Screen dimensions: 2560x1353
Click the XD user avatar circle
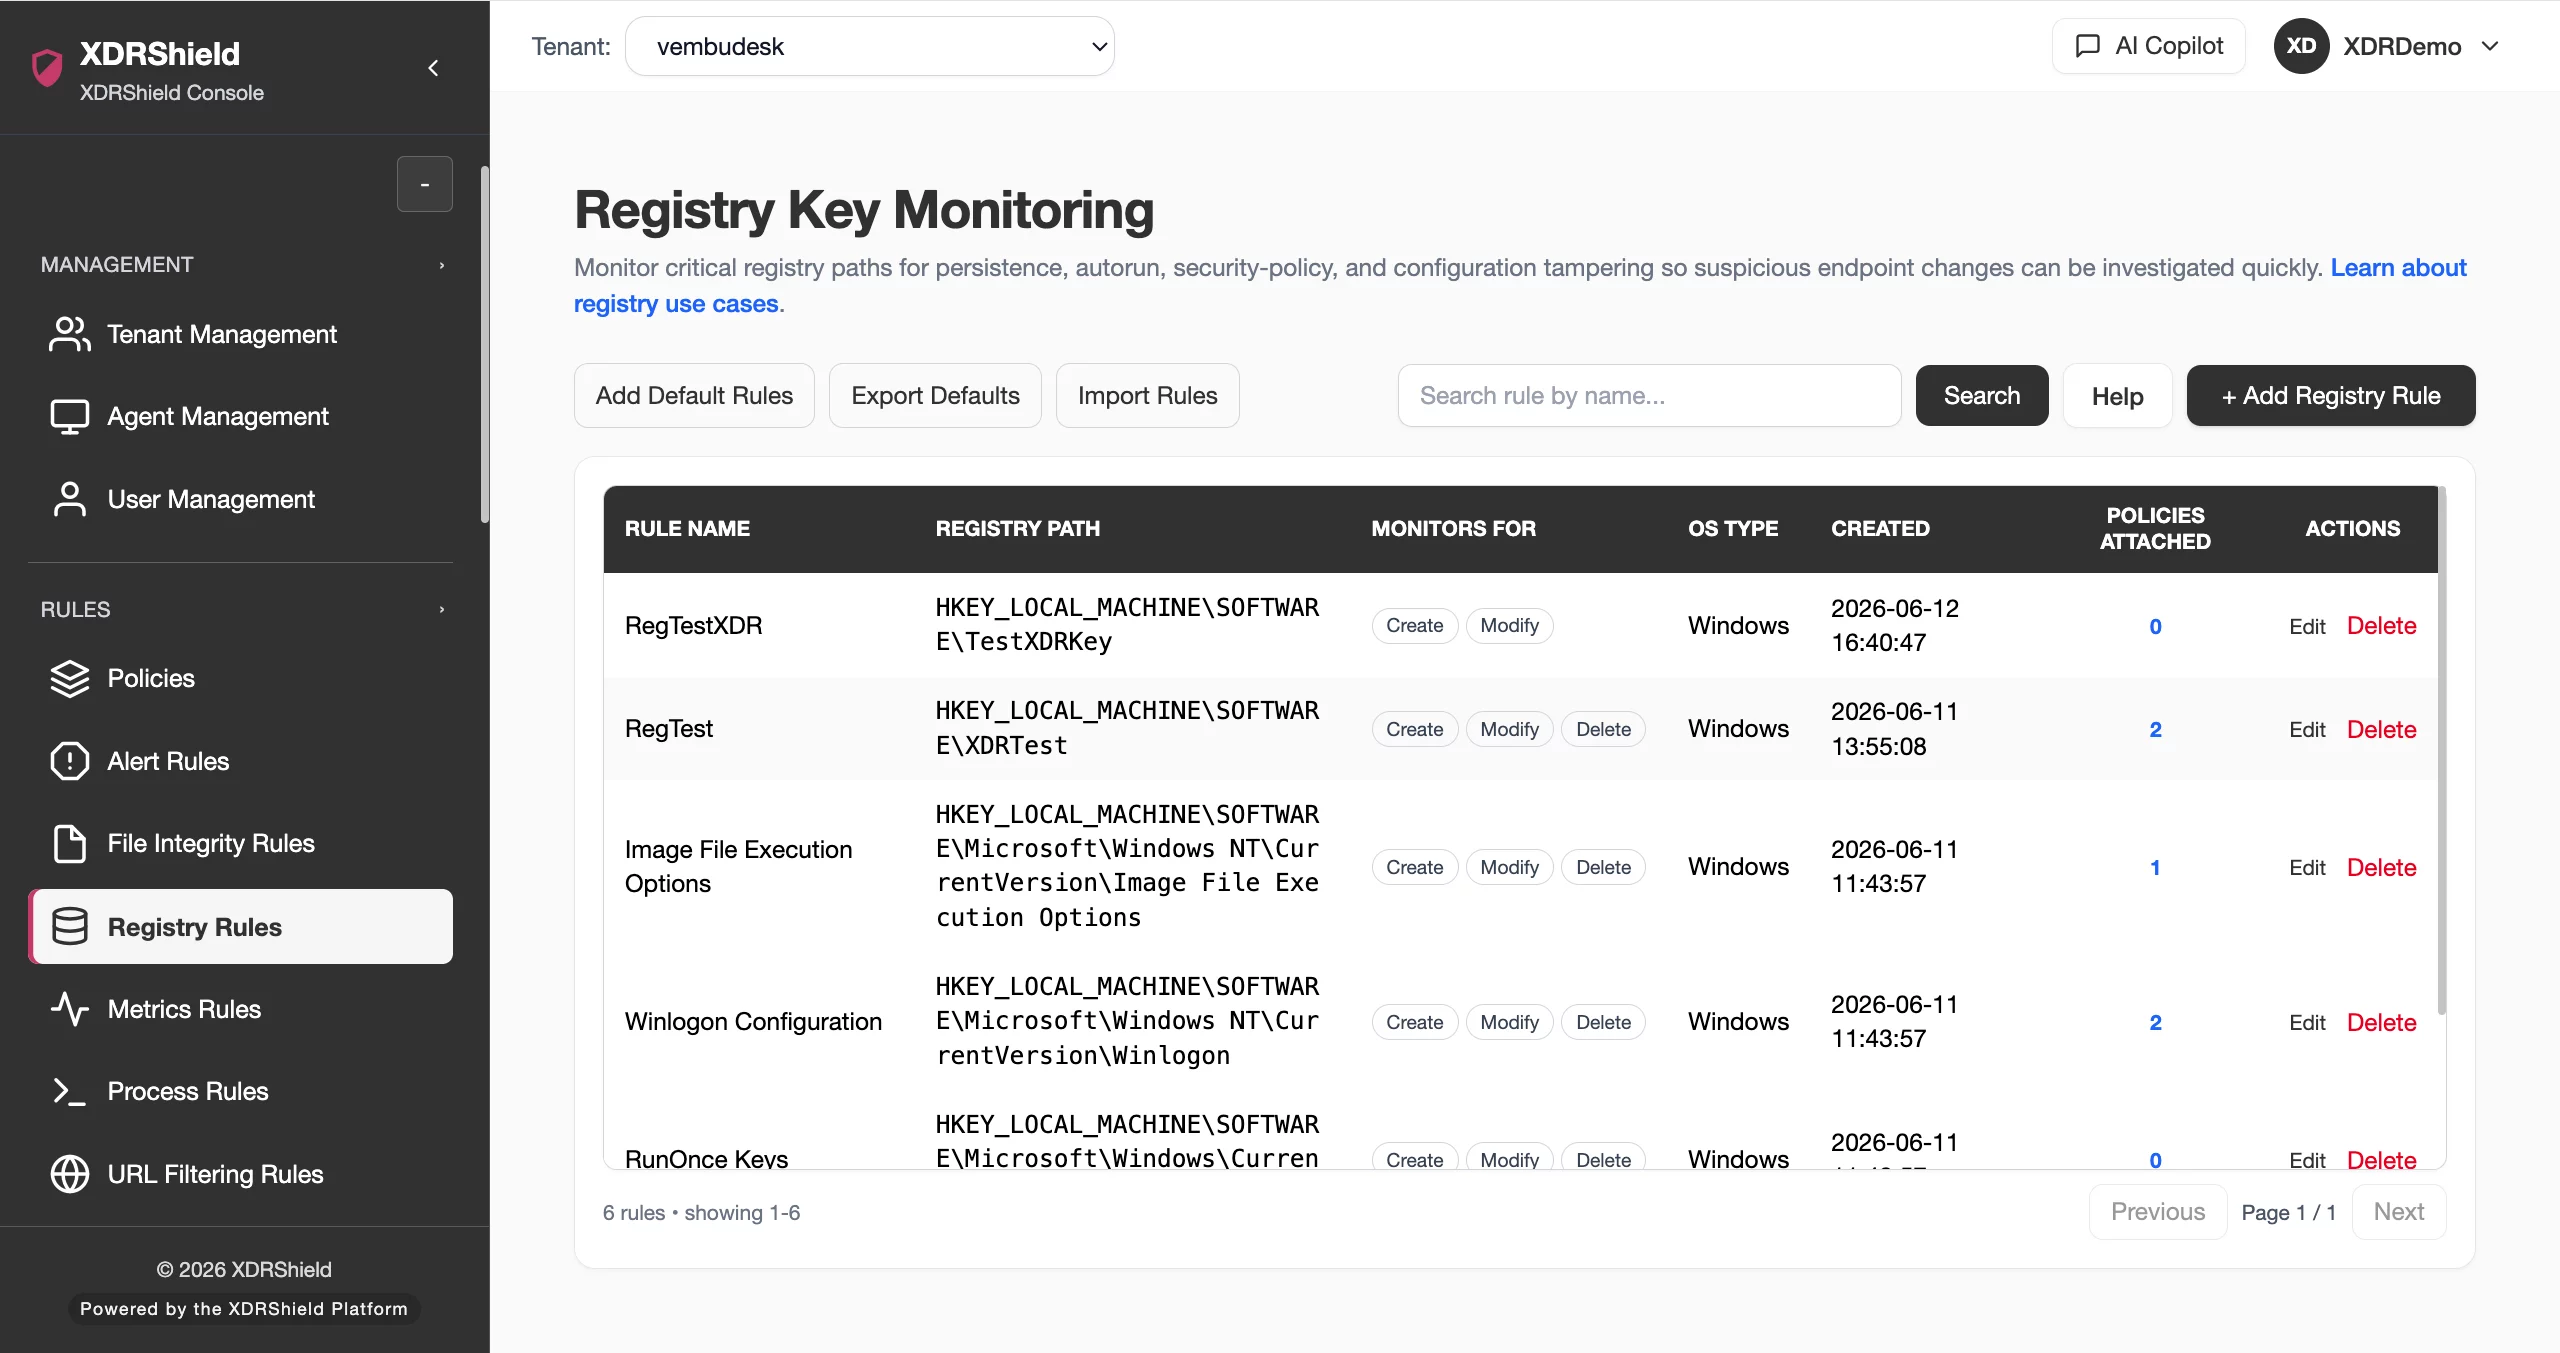(x=2301, y=46)
